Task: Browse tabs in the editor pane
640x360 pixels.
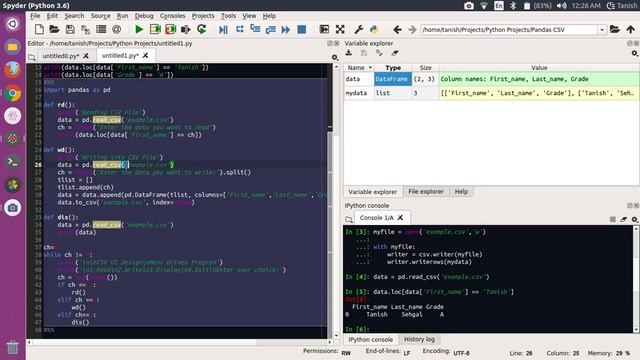Action: tap(32, 57)
